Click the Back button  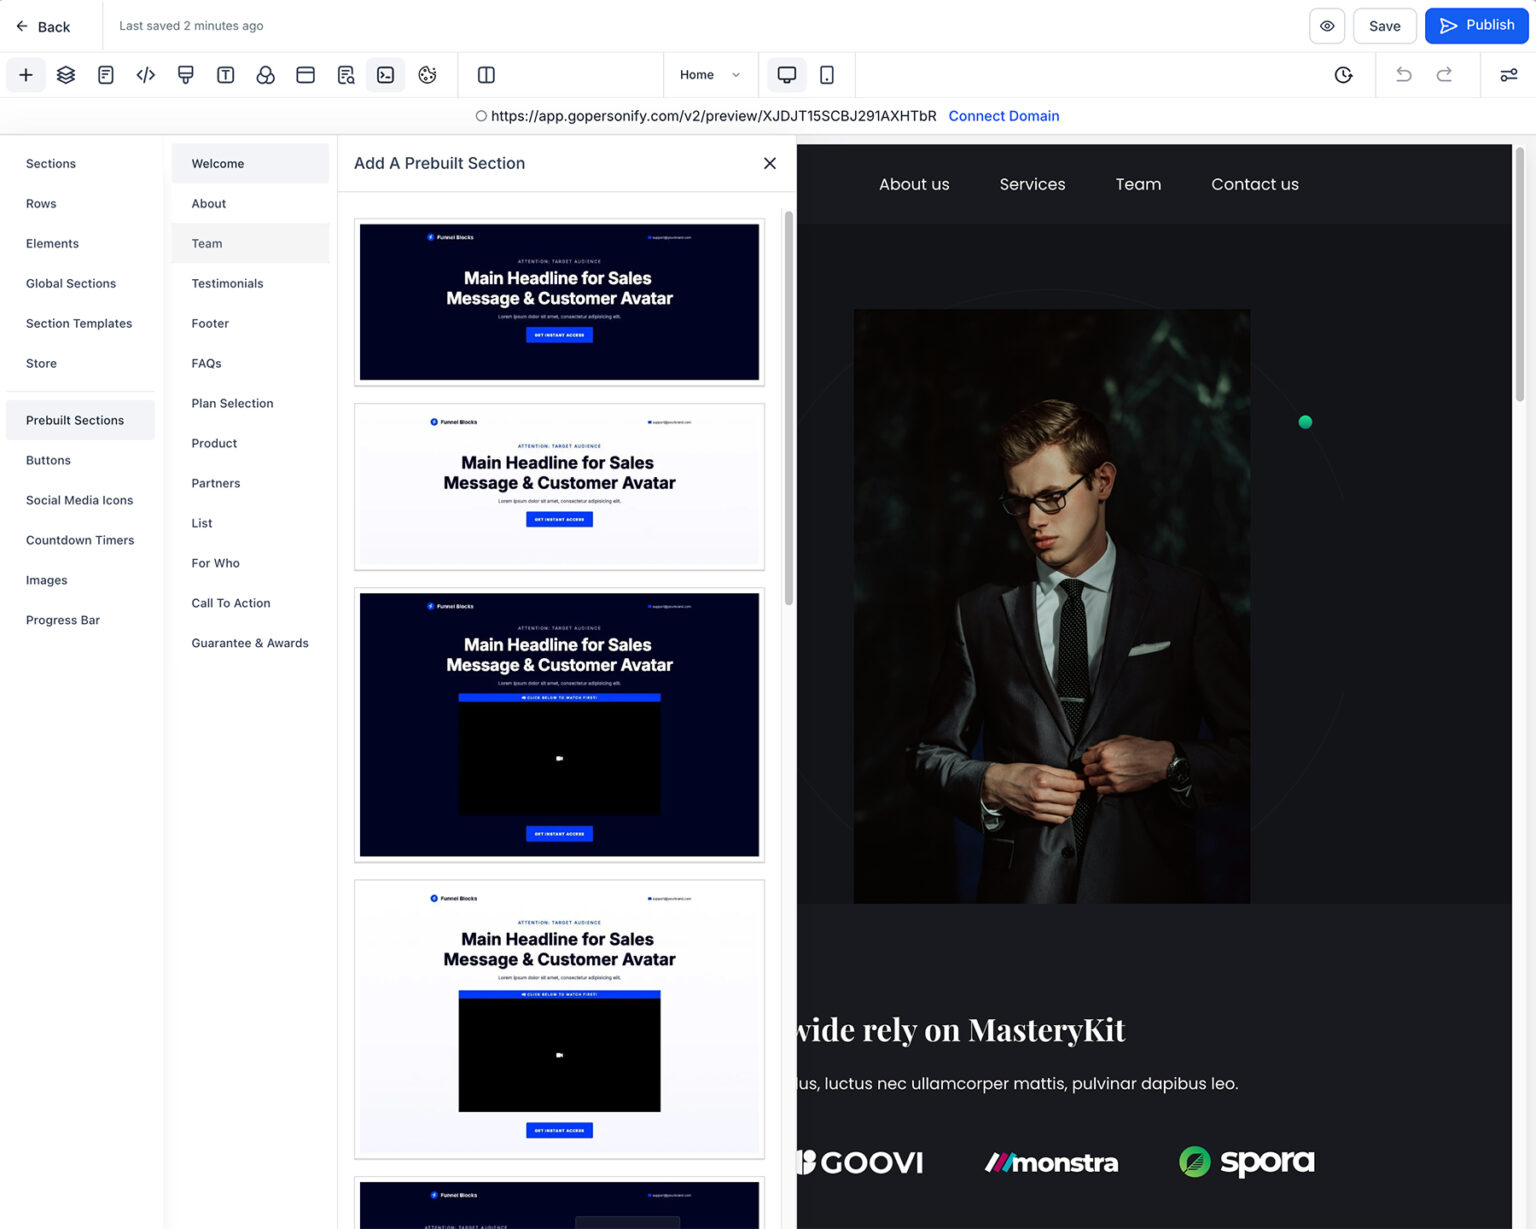(x=43, y=26)
